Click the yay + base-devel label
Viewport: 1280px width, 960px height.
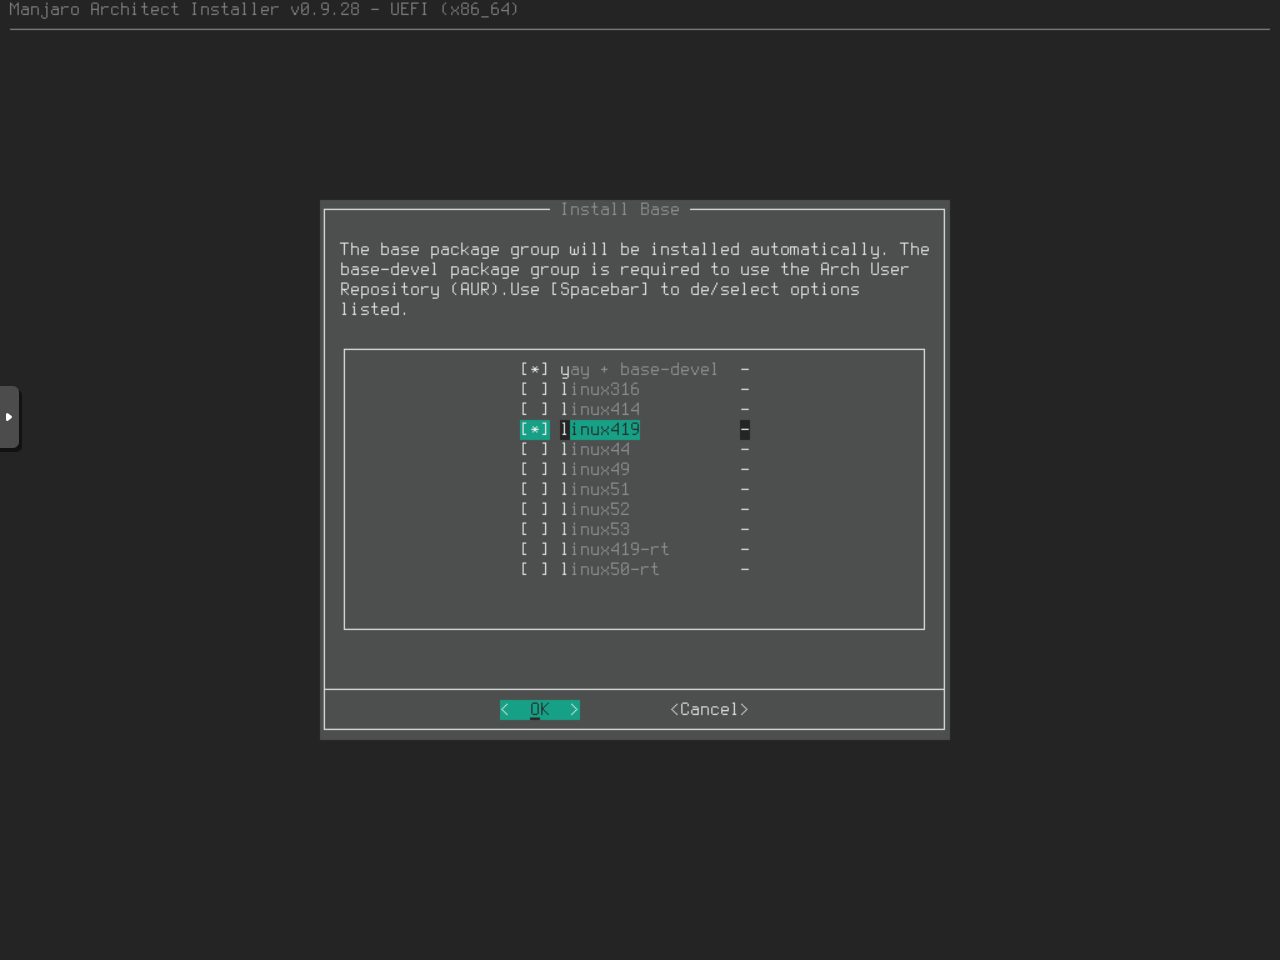pyautogui.click(x=638, y=370)
